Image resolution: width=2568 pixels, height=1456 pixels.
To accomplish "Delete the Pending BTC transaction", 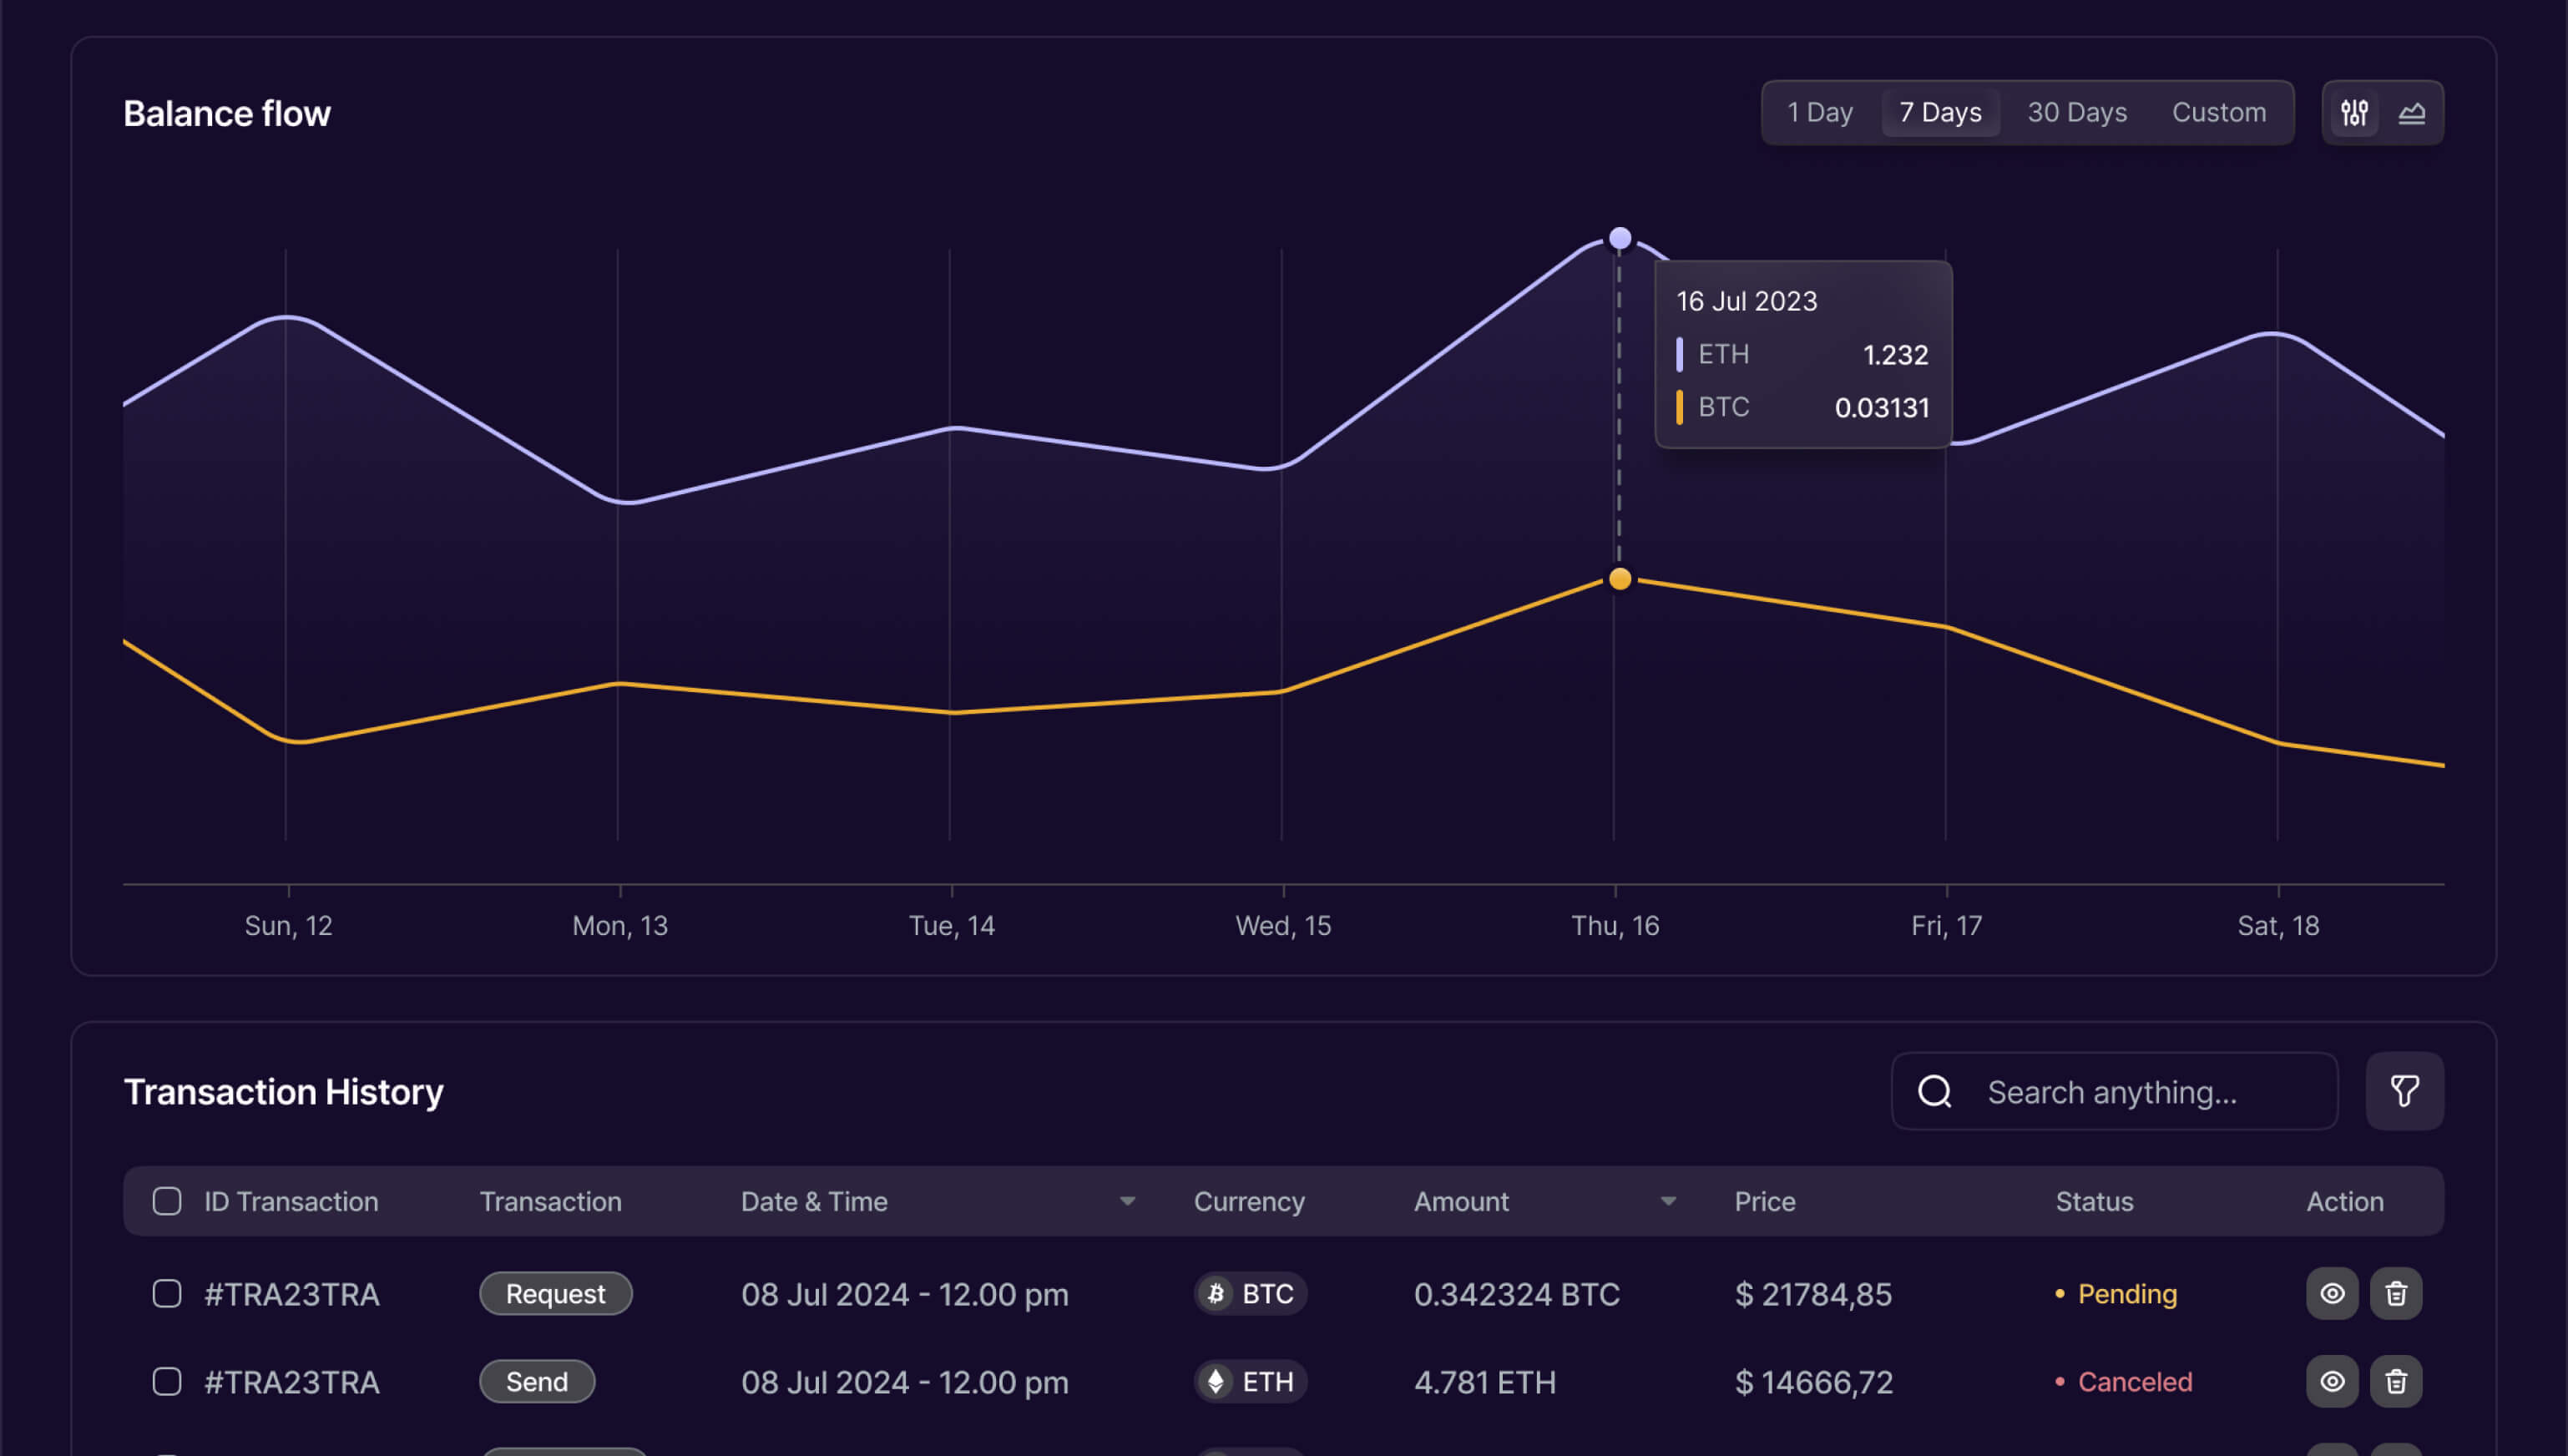I will 2396,1293.
